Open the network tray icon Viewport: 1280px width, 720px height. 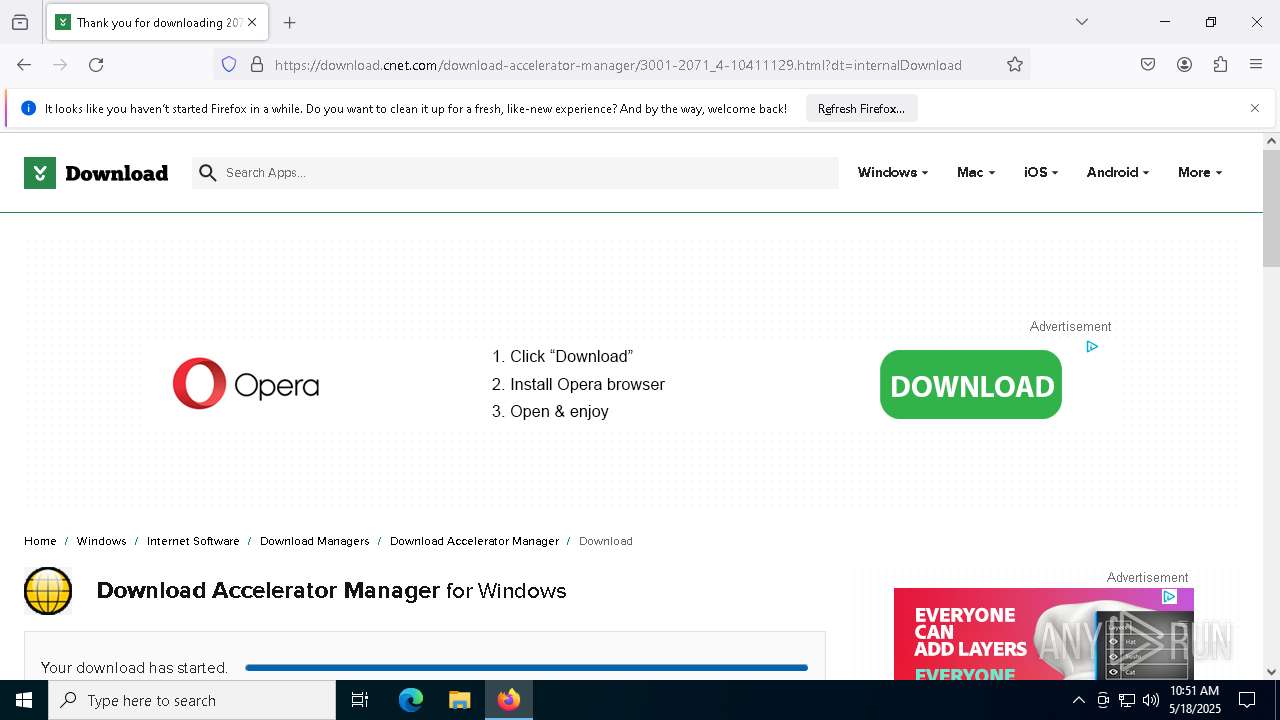[1127, 700]
